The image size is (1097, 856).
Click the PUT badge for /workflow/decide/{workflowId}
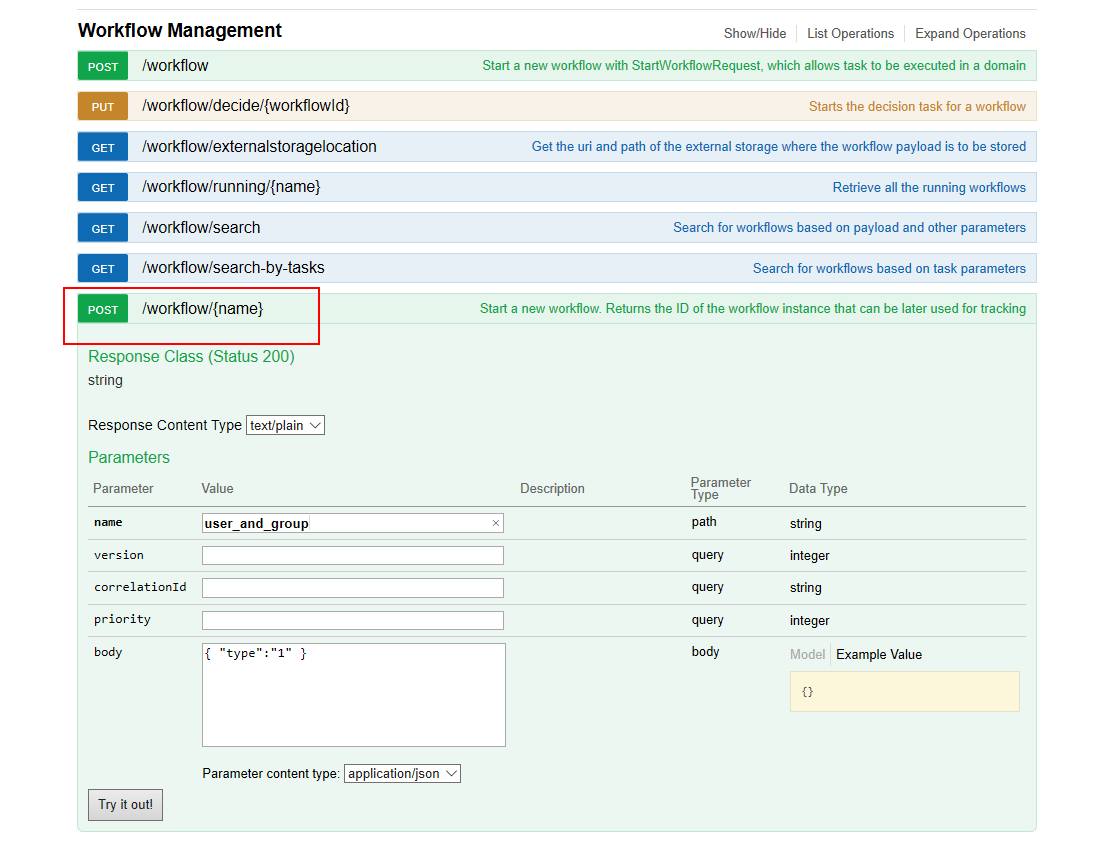coord(103,107)
